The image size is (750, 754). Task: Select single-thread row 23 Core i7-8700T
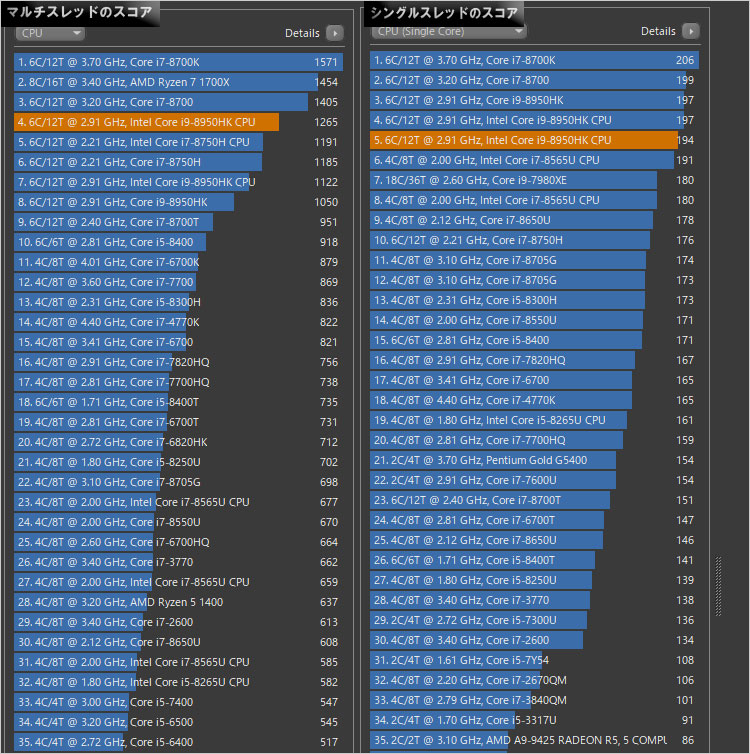(x=535, y=500)
